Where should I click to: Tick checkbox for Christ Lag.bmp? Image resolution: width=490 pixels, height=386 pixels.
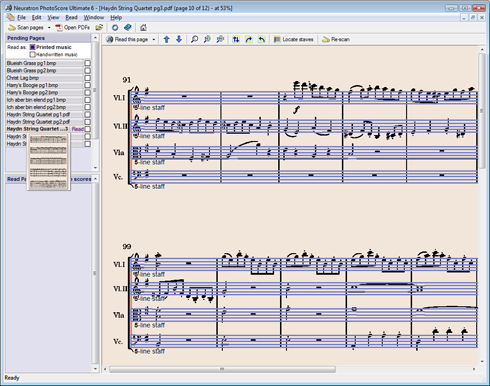[87, 78]
